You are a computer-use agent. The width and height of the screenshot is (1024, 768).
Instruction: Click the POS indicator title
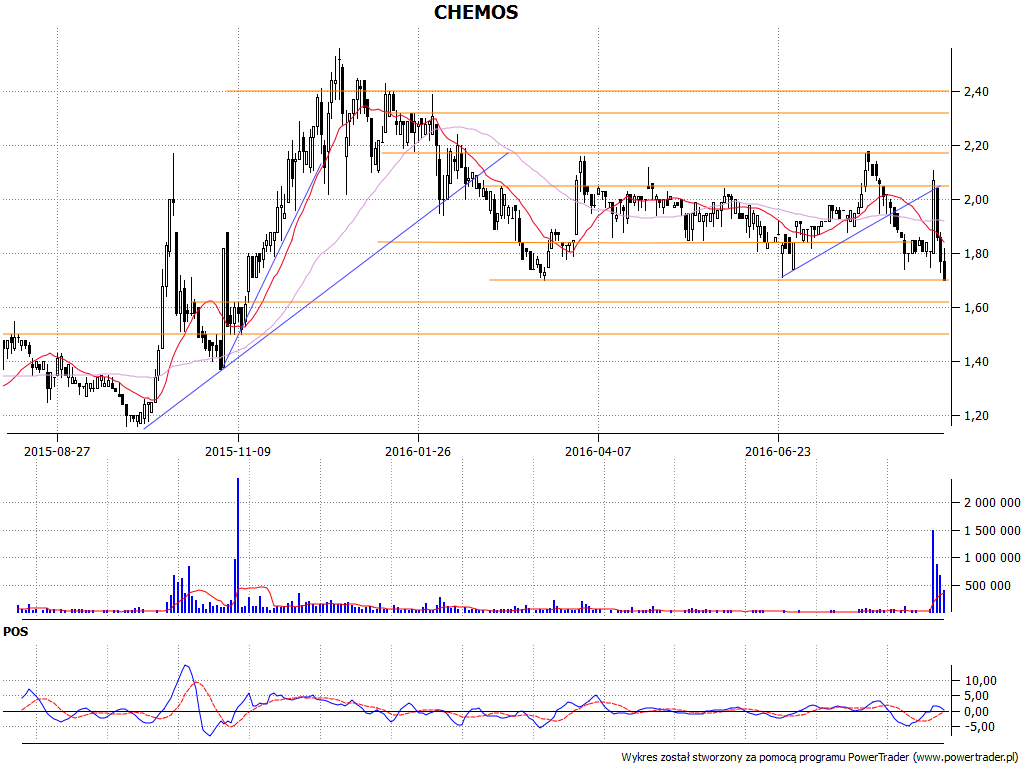tap(16, 632)
